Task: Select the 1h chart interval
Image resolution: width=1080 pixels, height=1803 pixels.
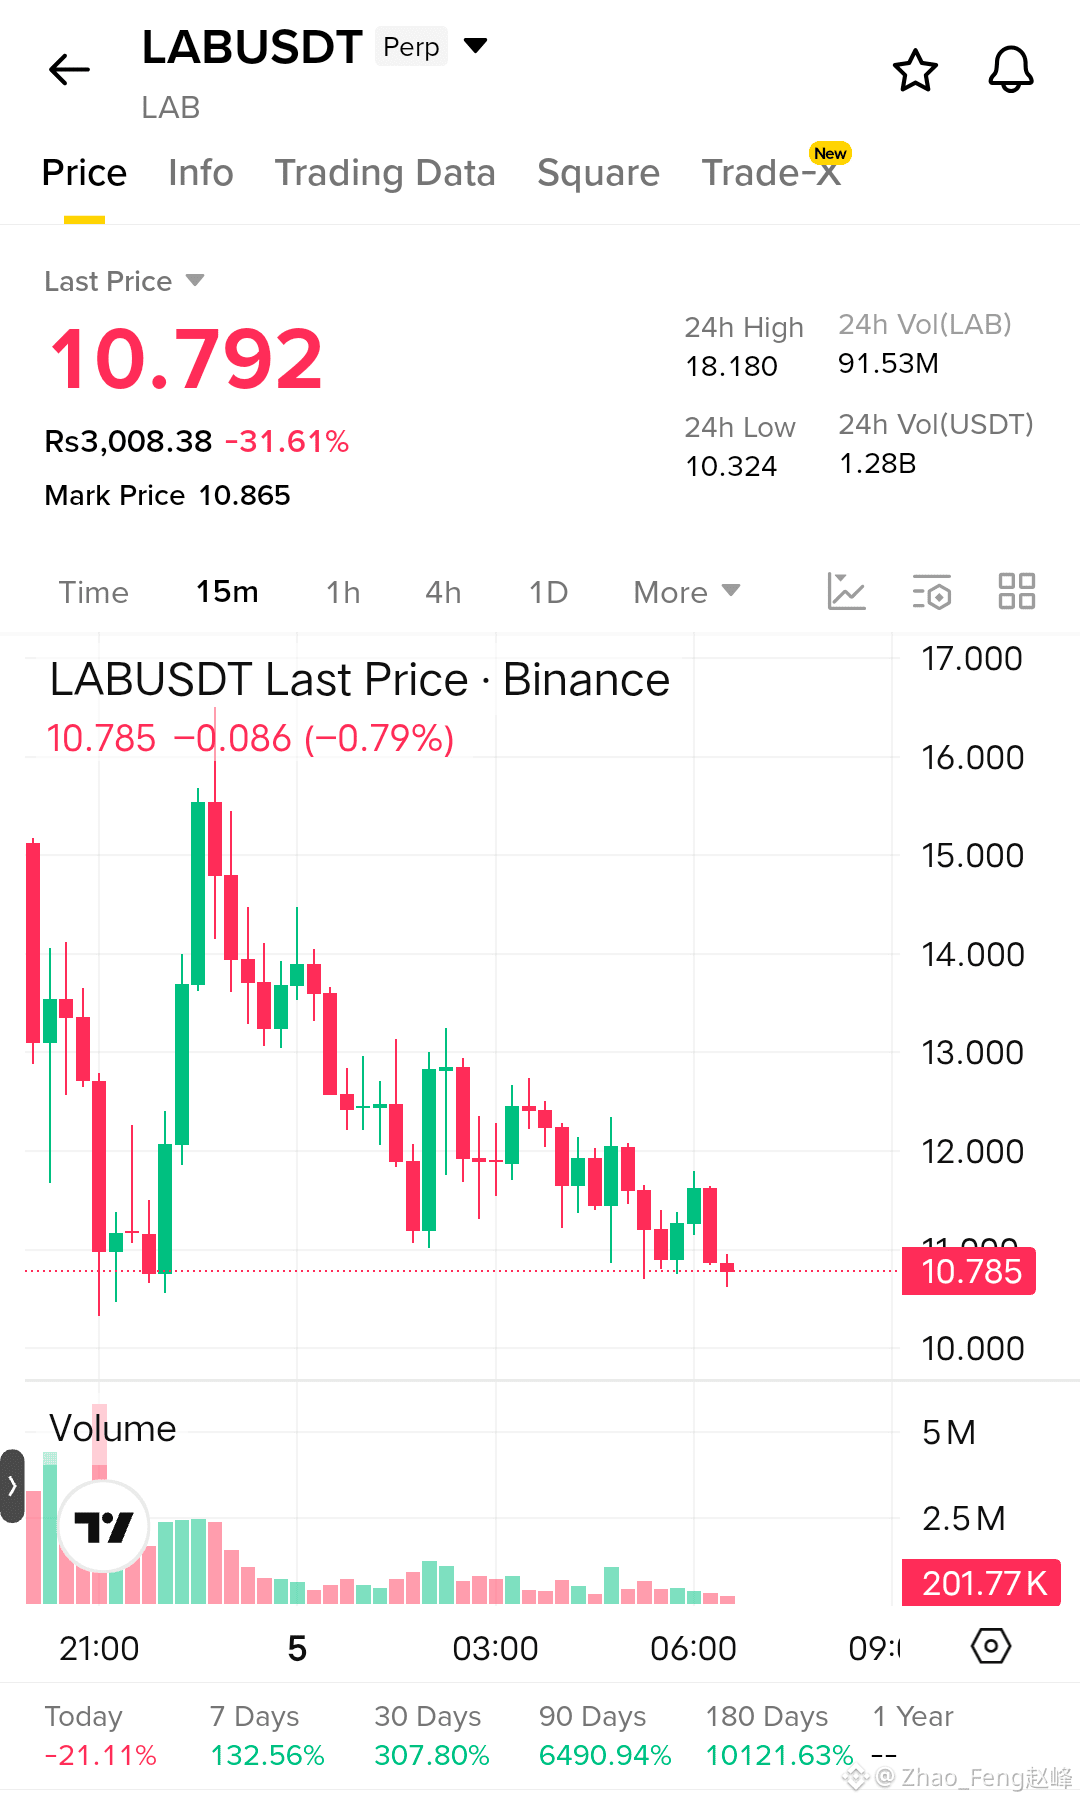Action: point(343,592)
